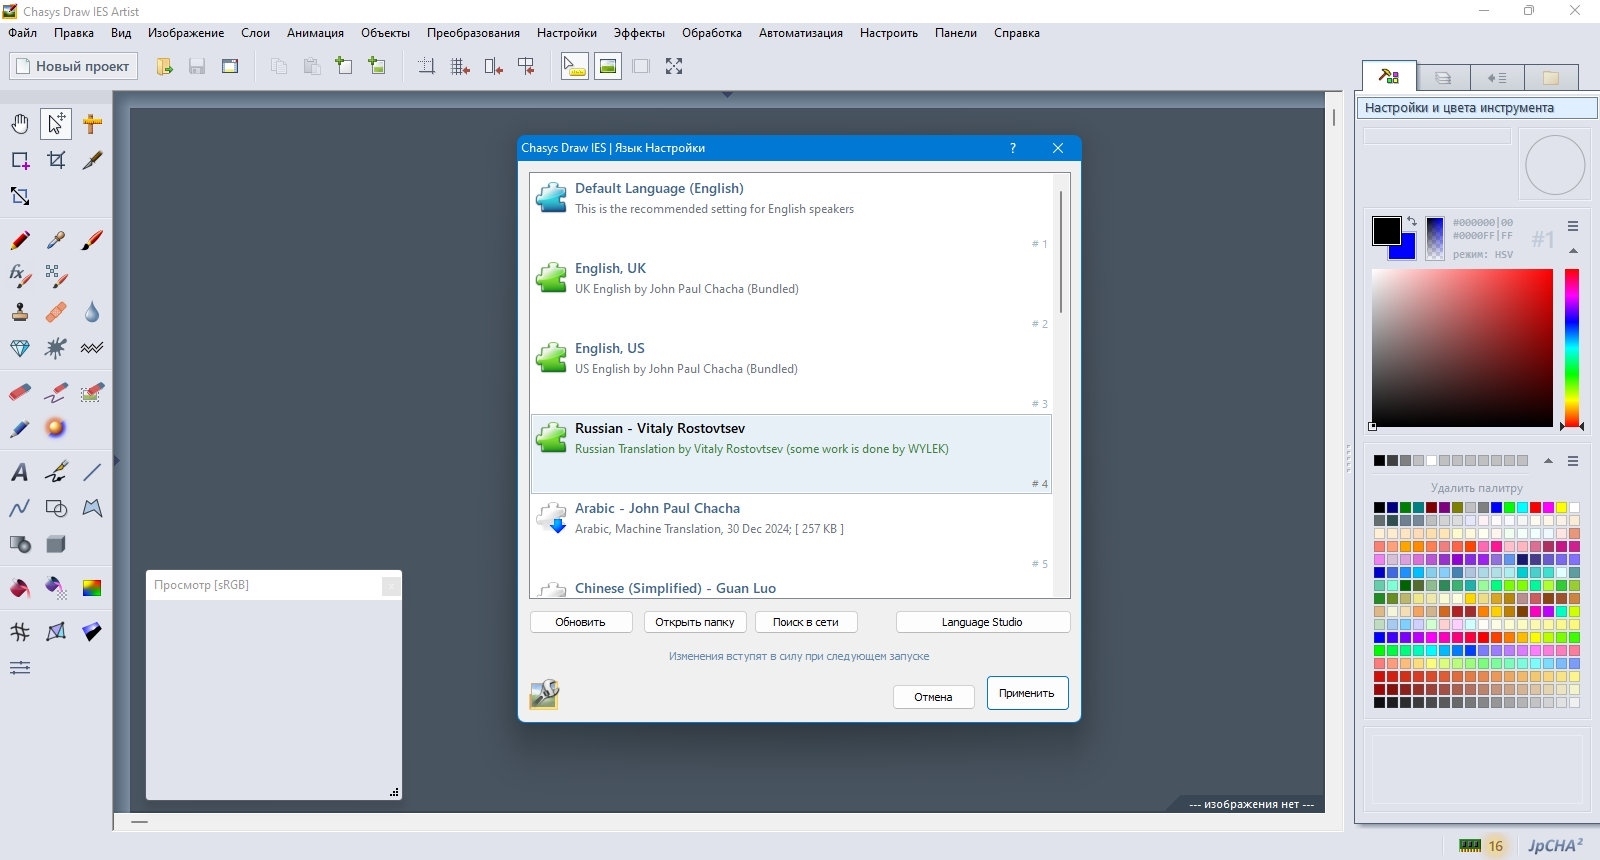Select the Paint Bucket fill tool

20,588
